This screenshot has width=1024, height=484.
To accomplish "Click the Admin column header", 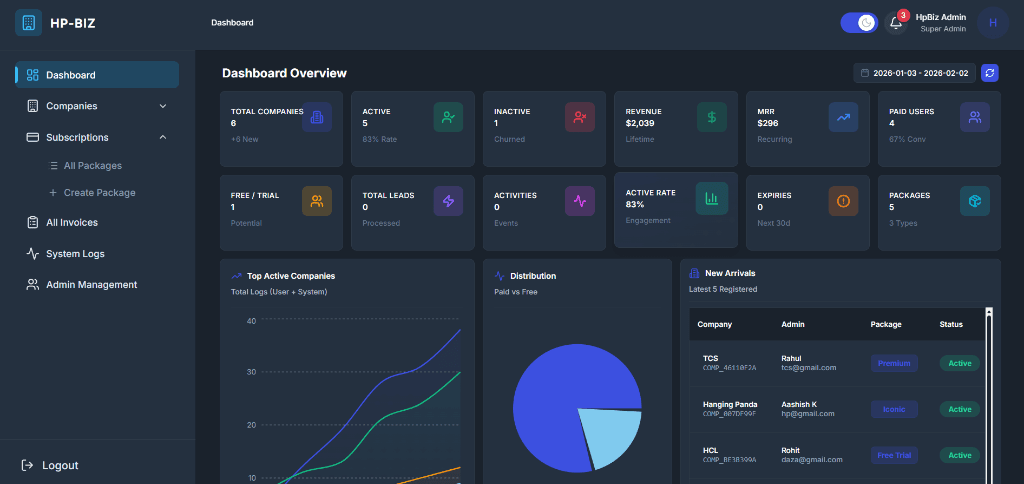I will pyautogui.click(x=793, y=325).
